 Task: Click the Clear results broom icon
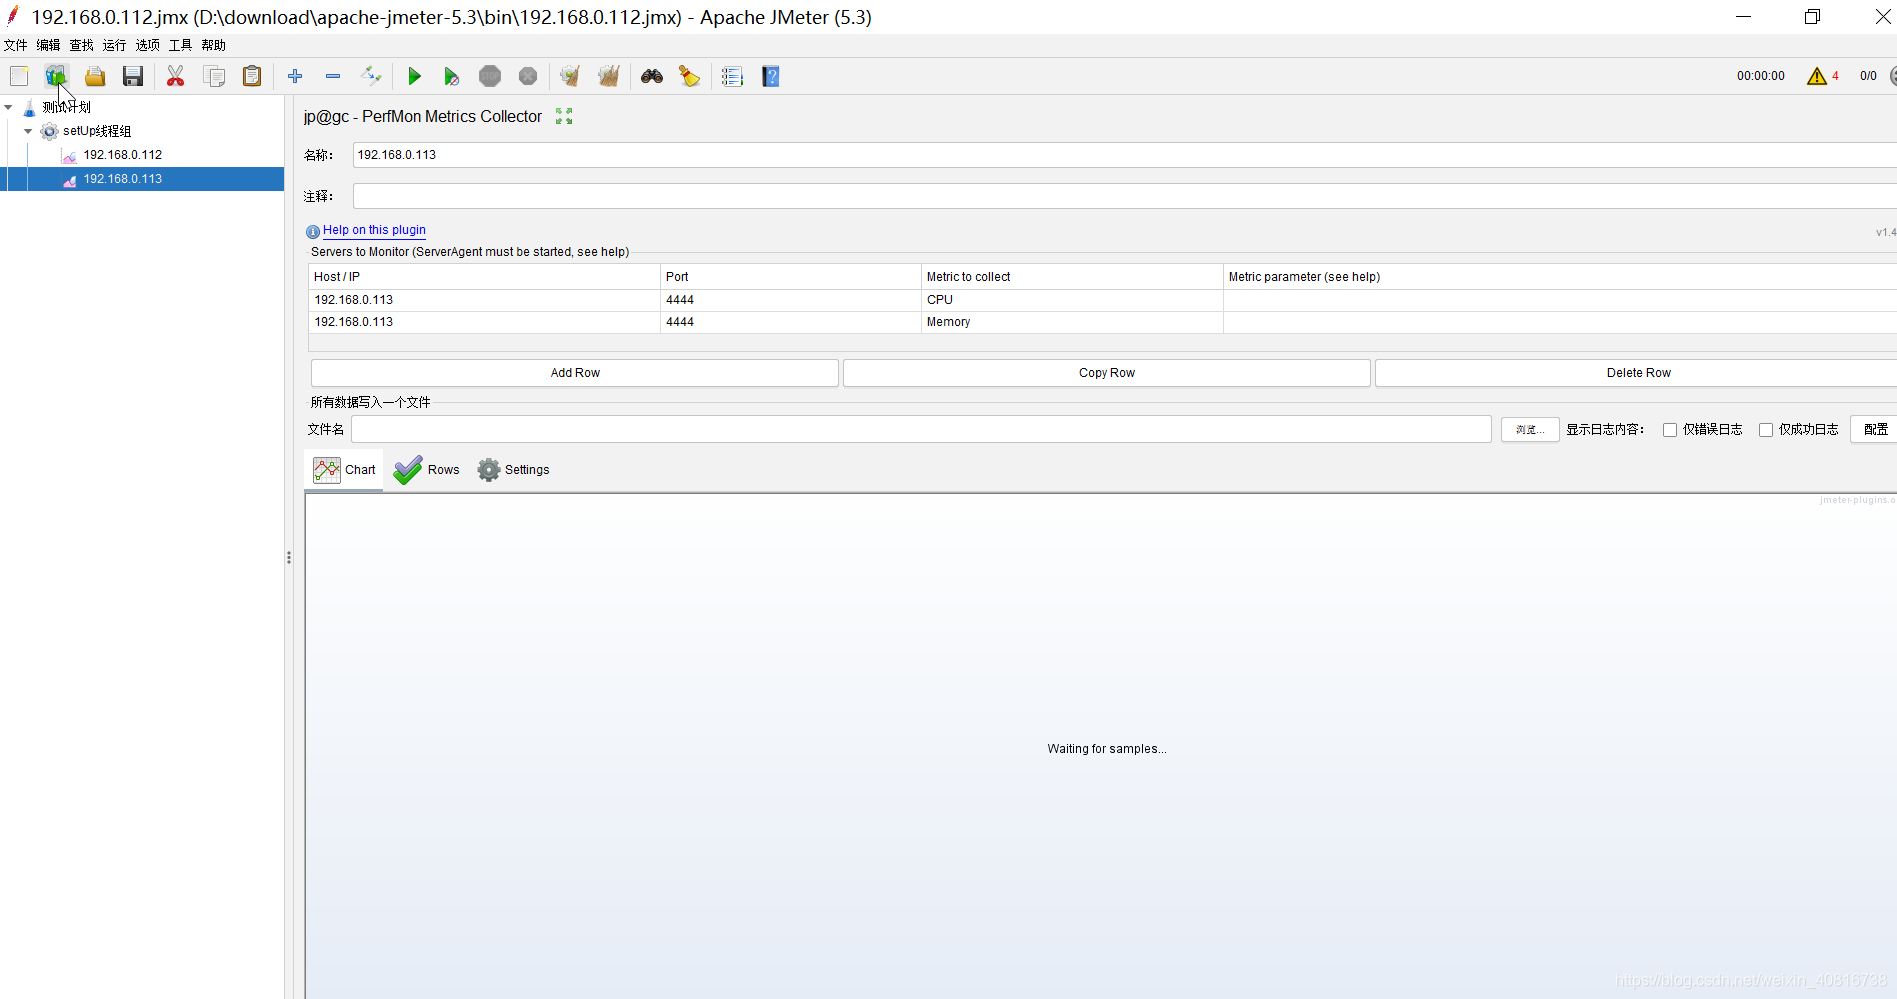[570, 76]
